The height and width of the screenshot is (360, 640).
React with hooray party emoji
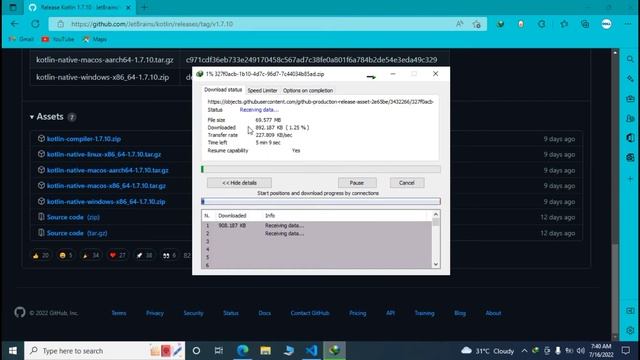91,256
